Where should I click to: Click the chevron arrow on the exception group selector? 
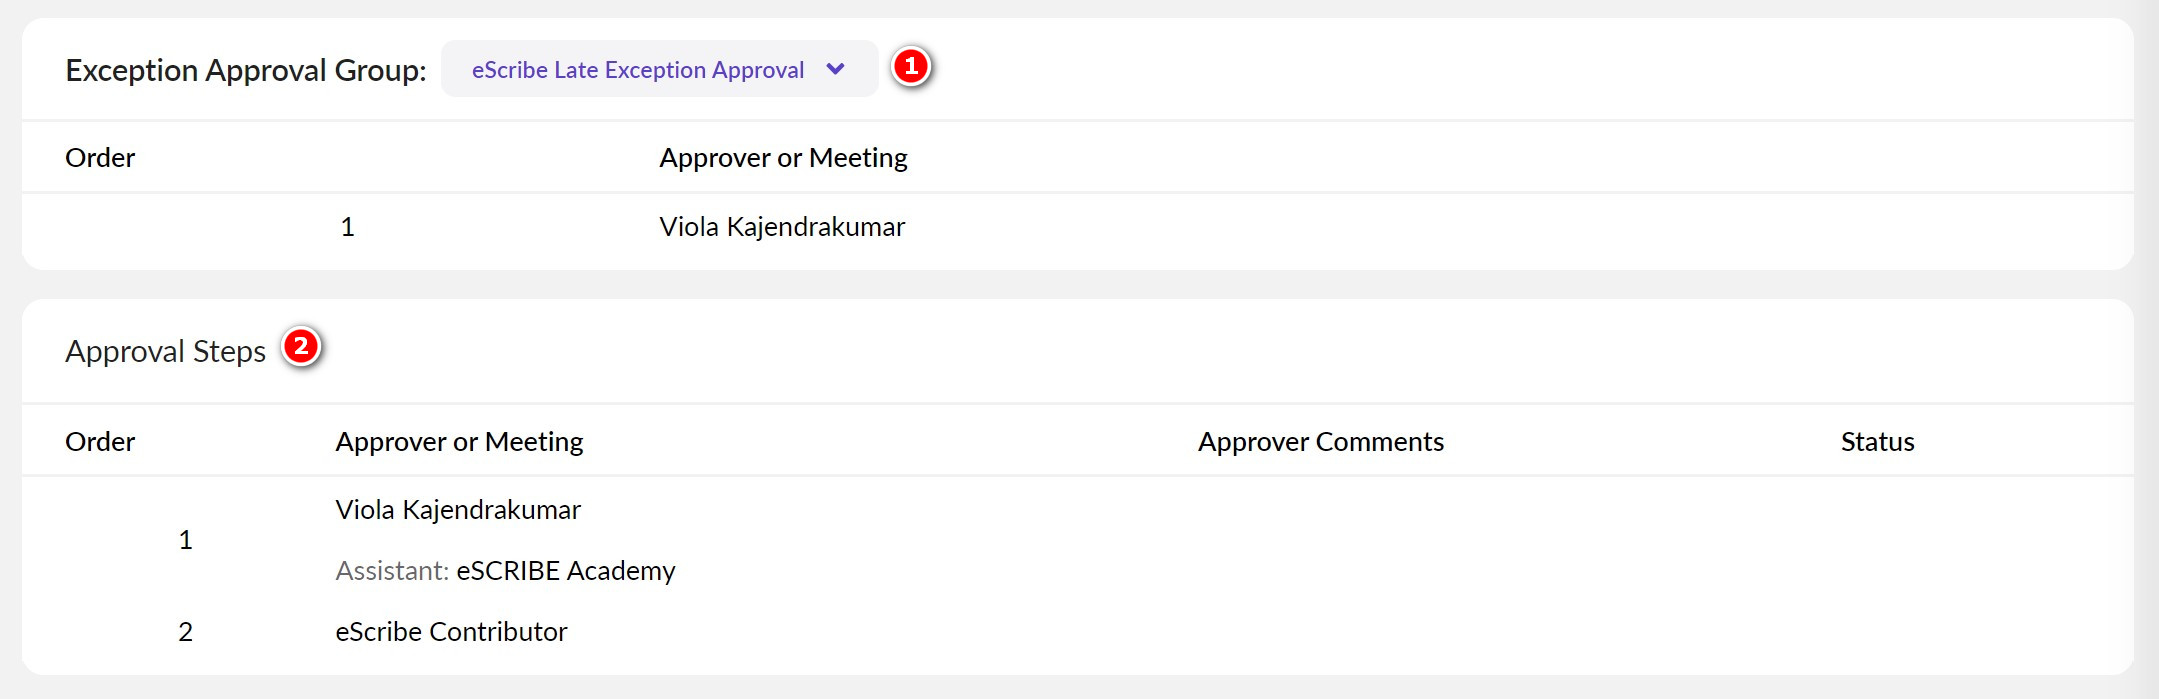(x=836, y=69)
